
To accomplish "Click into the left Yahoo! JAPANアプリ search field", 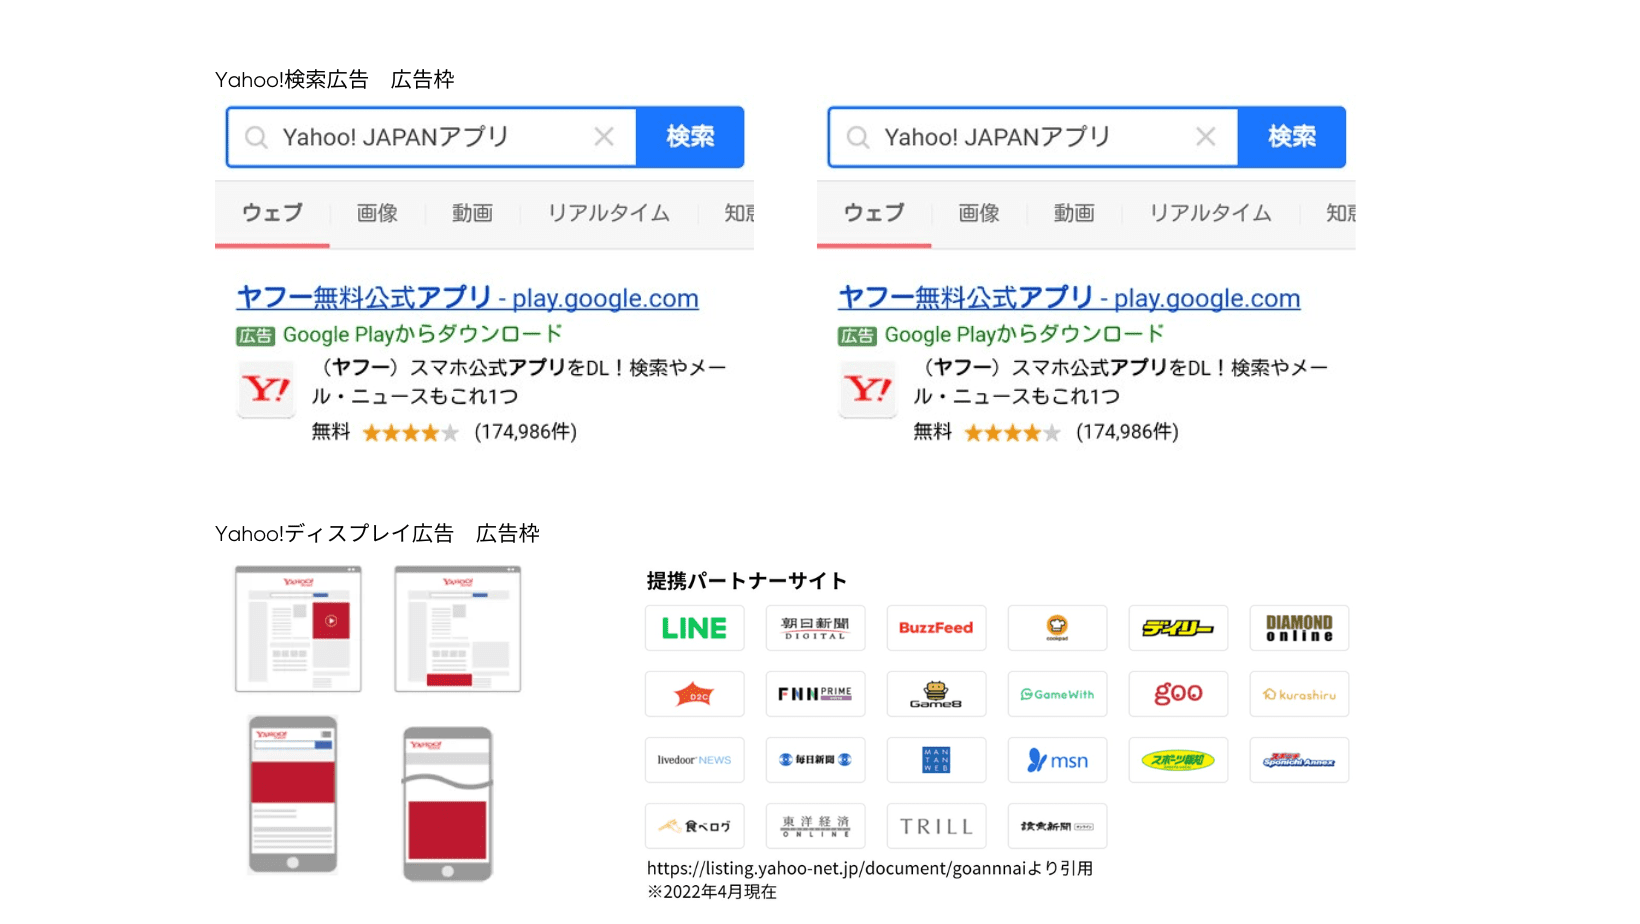I will (420, 137).
